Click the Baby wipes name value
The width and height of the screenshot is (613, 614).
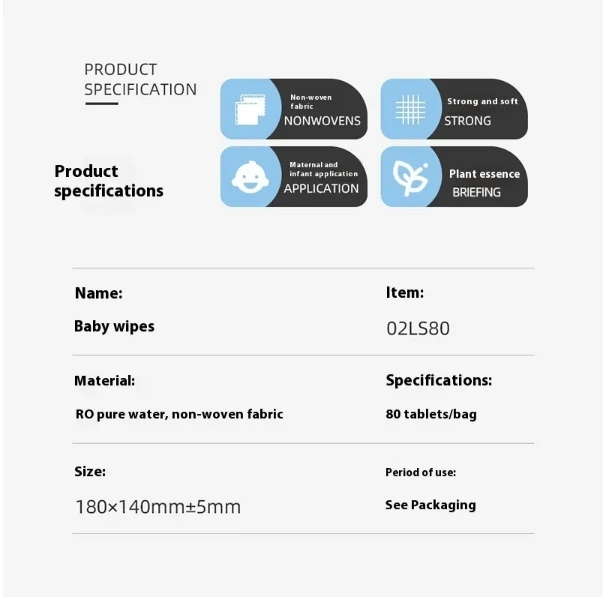[114, 327]
